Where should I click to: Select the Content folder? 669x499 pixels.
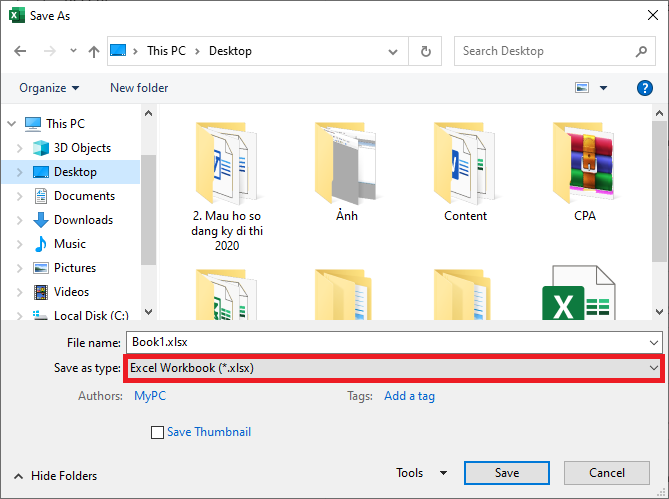click(465, 171)
